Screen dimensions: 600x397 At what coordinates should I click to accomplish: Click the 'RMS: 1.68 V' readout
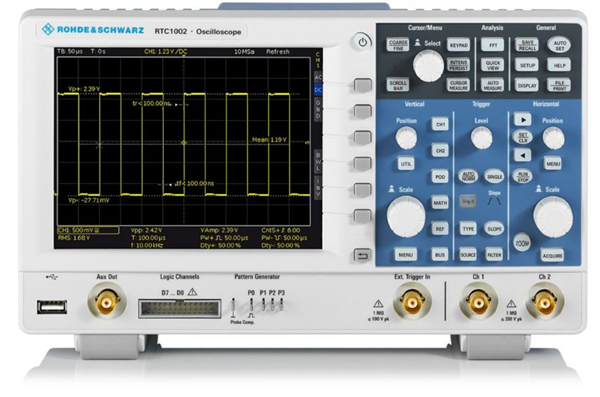pos(74,238)
